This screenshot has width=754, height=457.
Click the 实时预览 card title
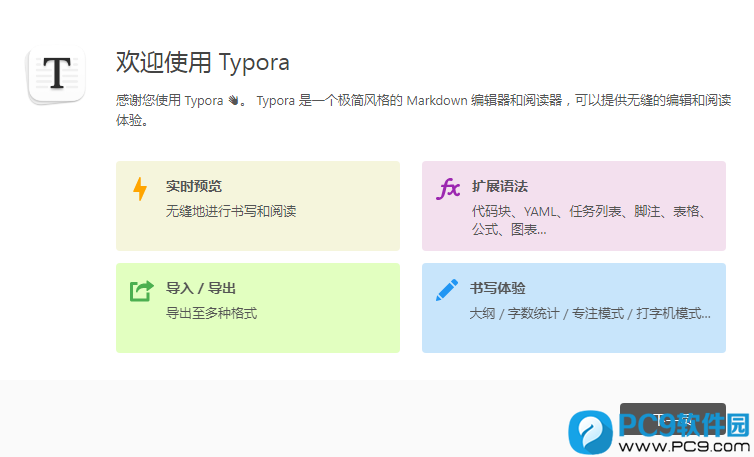click(x=194, y=186)
